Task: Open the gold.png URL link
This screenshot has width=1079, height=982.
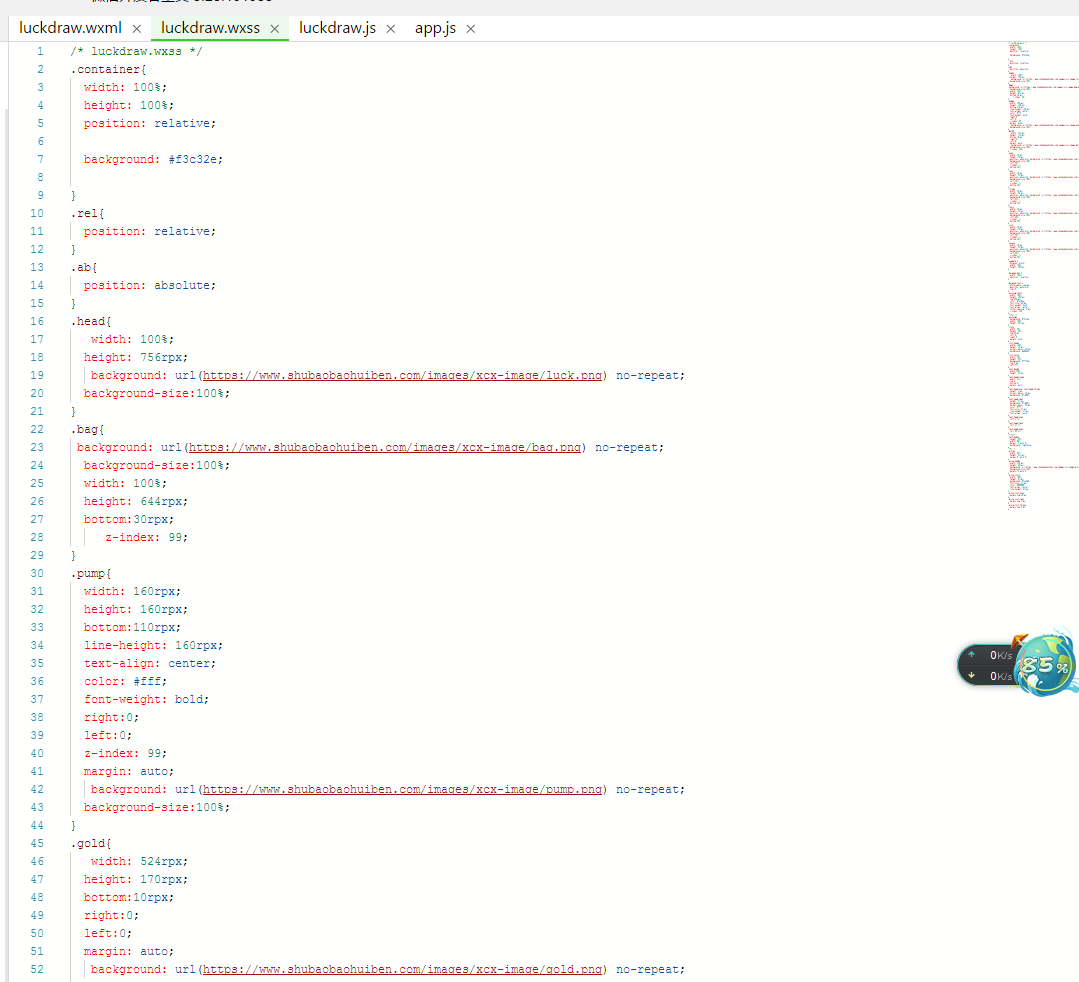Action: [402, 970]
